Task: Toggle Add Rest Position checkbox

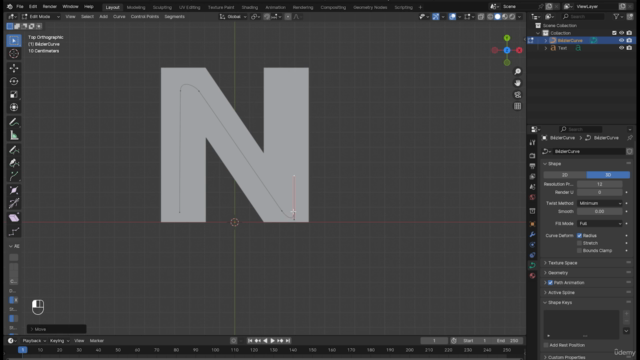Action: 546,345
